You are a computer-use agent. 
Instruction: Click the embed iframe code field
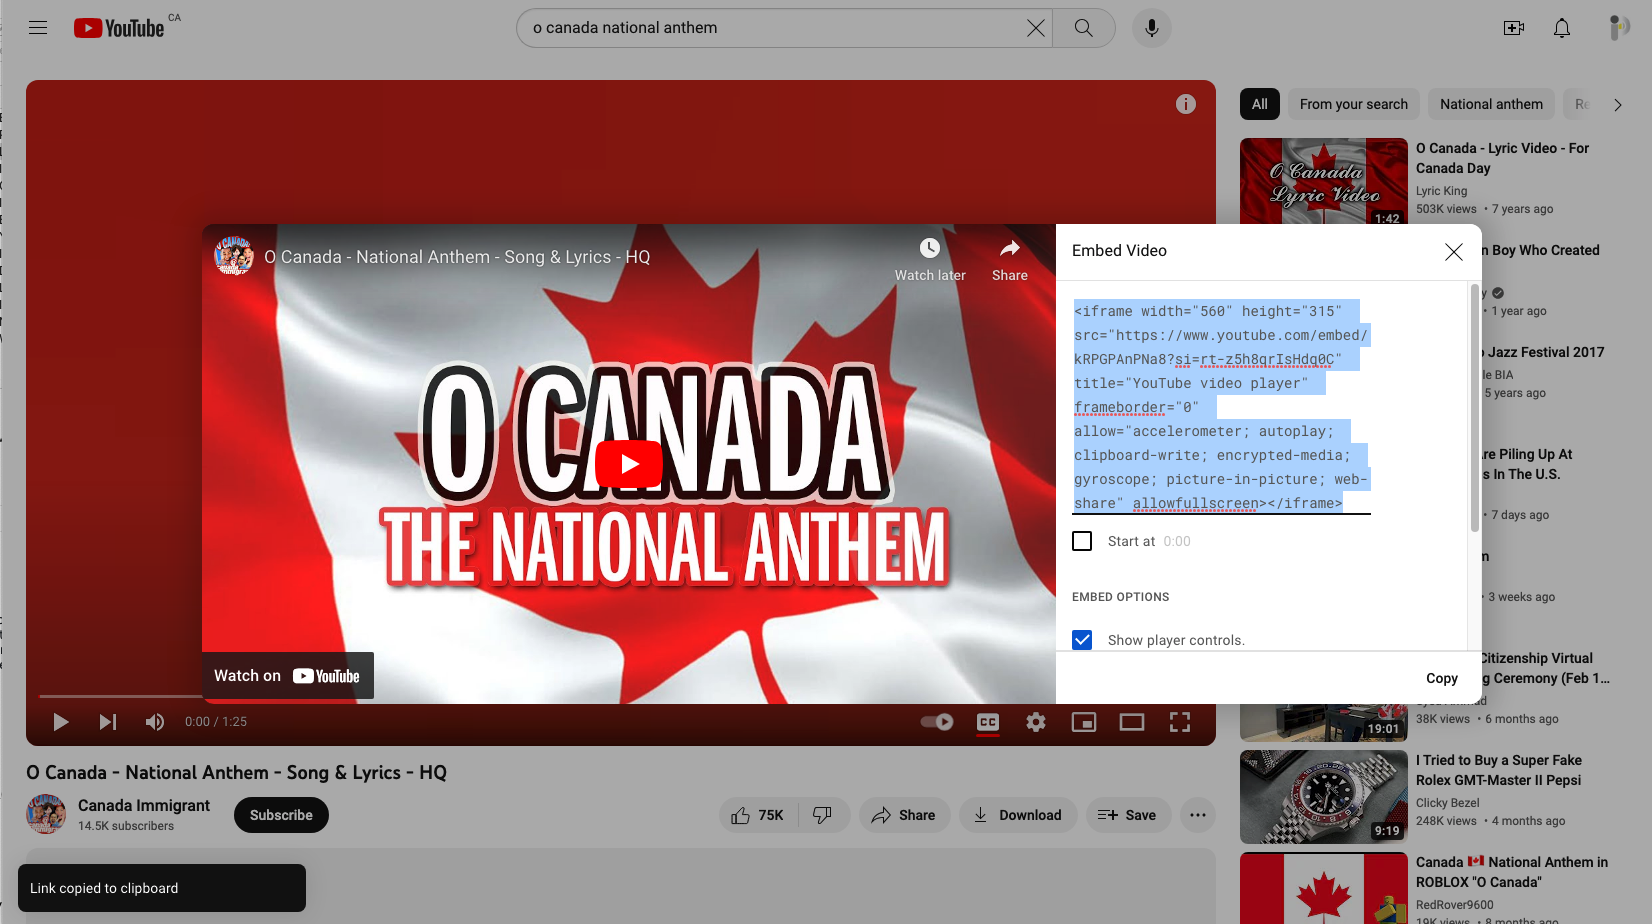[1221, 407]
